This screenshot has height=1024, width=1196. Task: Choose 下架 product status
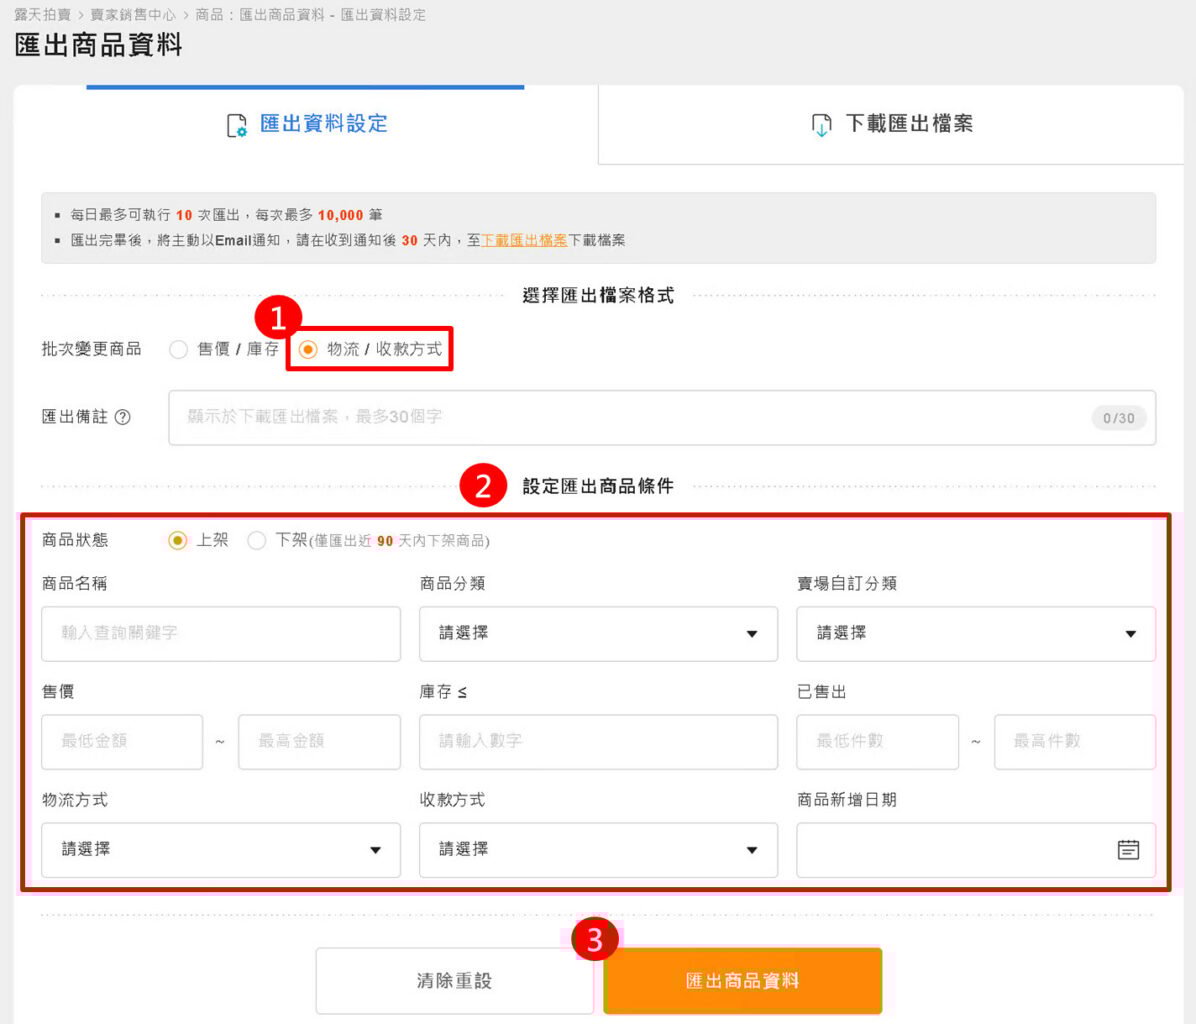click(257, 541)
